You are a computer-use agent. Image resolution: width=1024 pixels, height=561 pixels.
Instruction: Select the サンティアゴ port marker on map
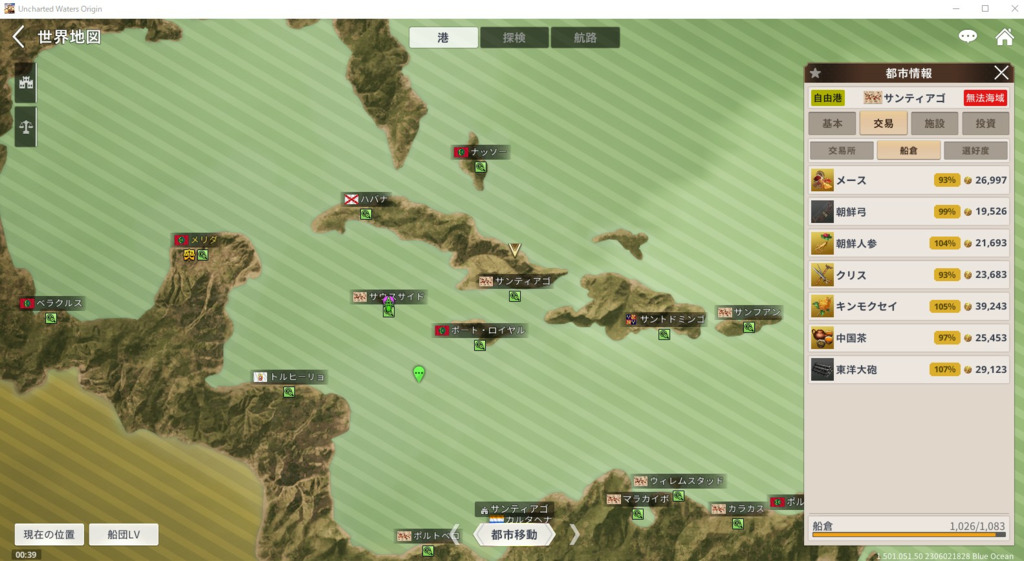tap(515, 297)
